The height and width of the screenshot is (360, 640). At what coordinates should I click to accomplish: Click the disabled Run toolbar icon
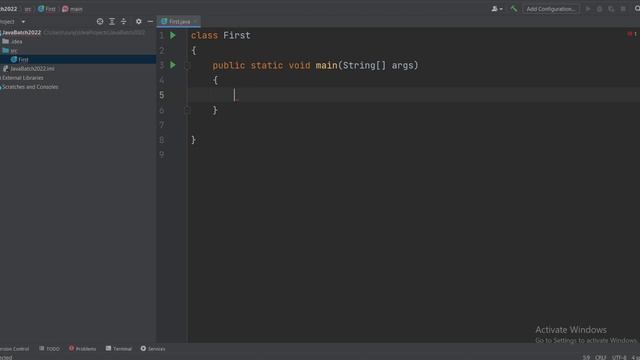pos(588,9)
